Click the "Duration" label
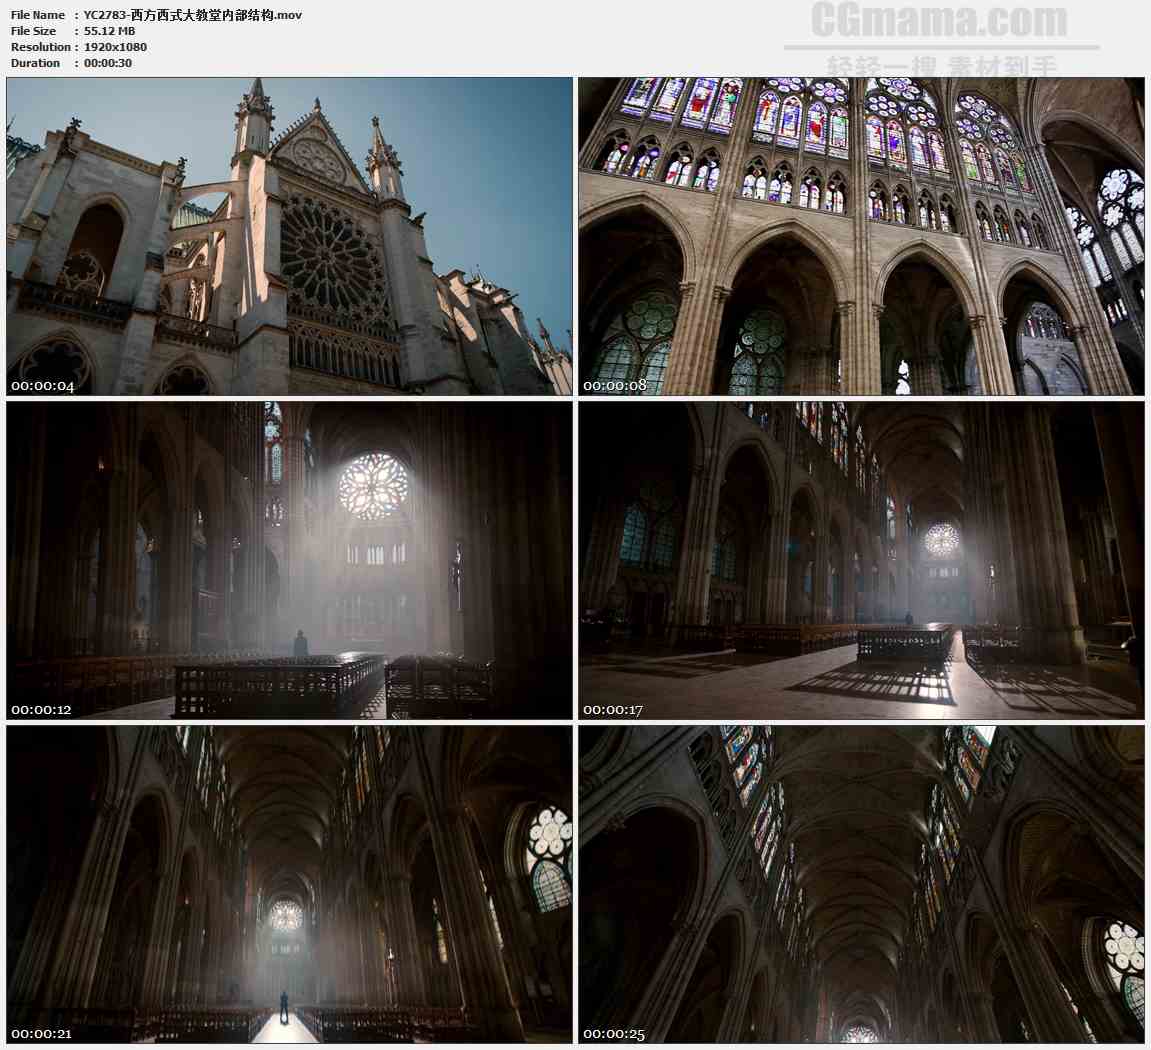Screen dimensions: 1151x1050 [35, 63]
